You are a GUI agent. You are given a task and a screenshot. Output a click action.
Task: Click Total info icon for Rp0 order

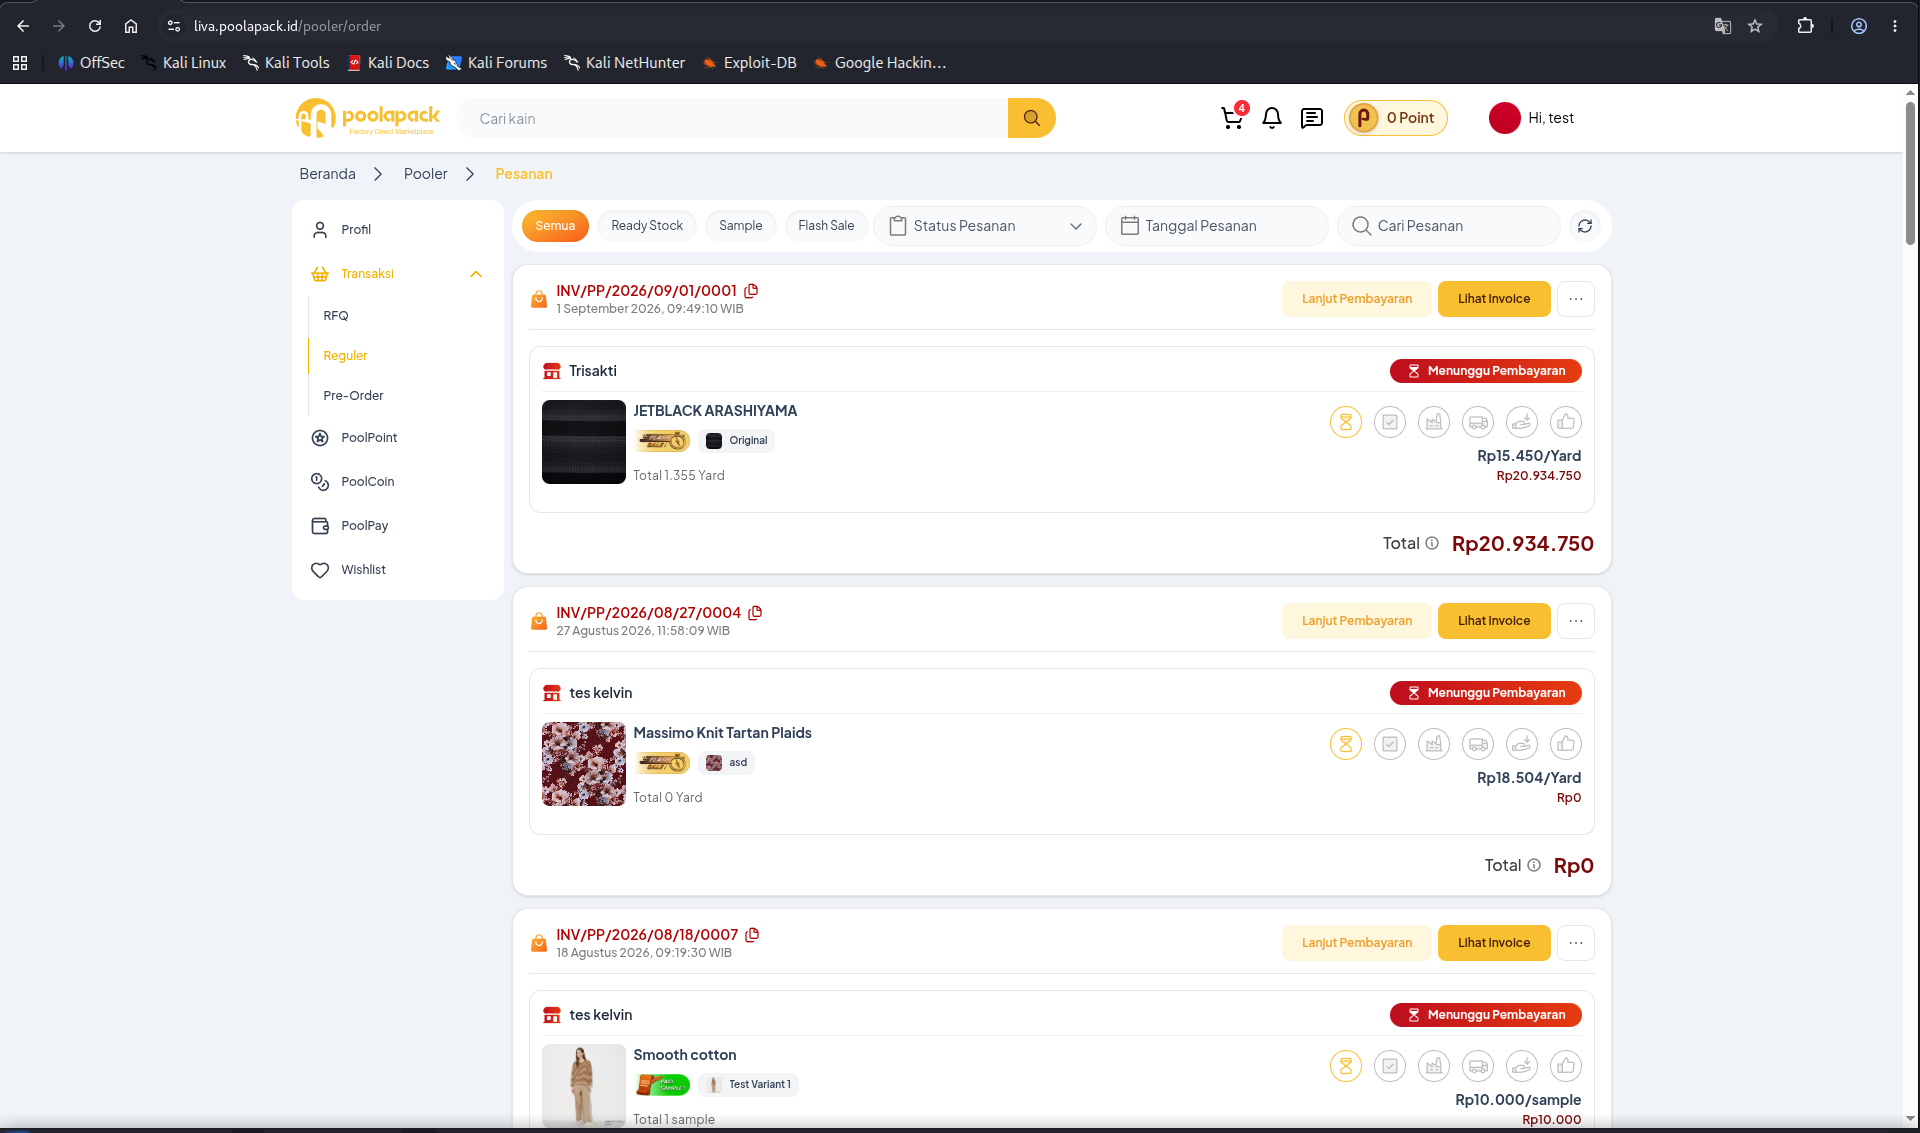[x=1534, y=865]
